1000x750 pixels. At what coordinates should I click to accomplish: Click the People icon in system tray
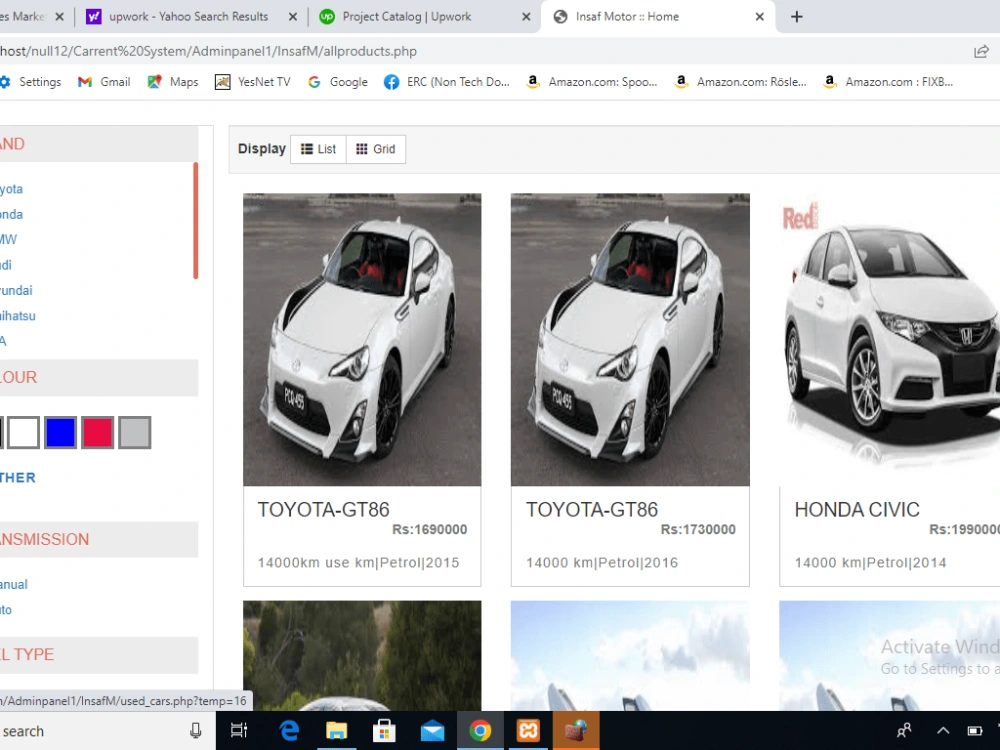[904, 731]
